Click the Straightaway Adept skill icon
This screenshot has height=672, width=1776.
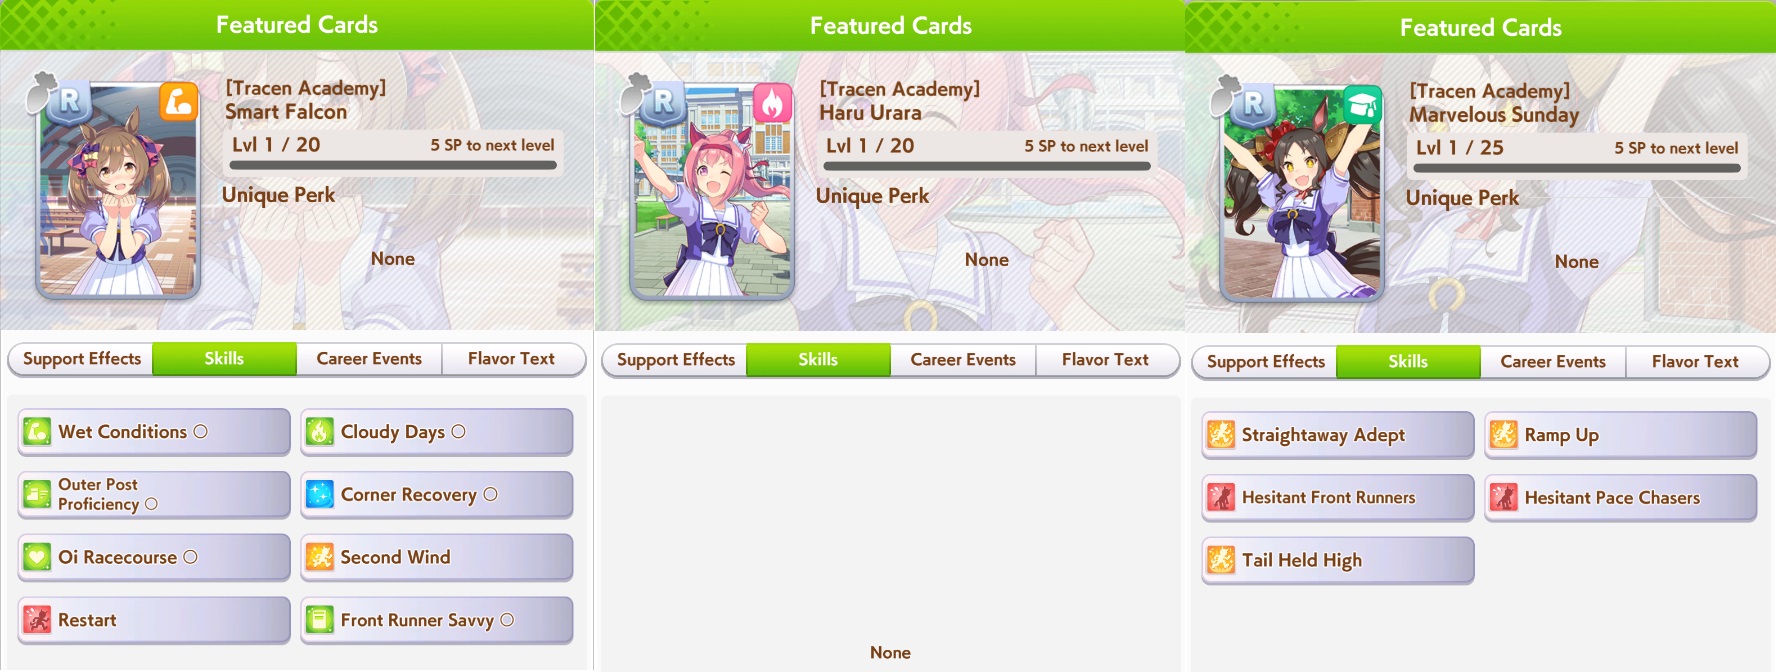[x=1221, y=435]
